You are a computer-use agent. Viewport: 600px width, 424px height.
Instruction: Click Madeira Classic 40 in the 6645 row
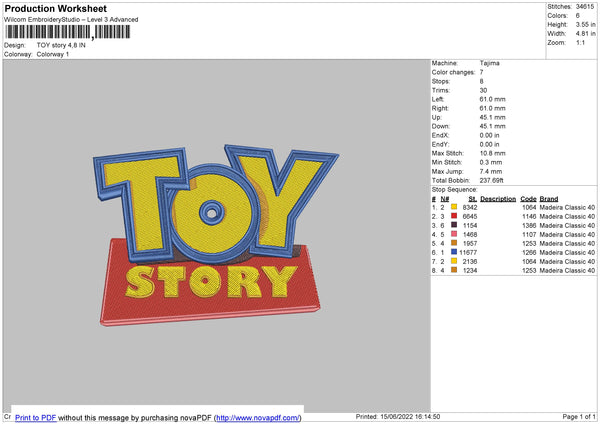[567, 216]
